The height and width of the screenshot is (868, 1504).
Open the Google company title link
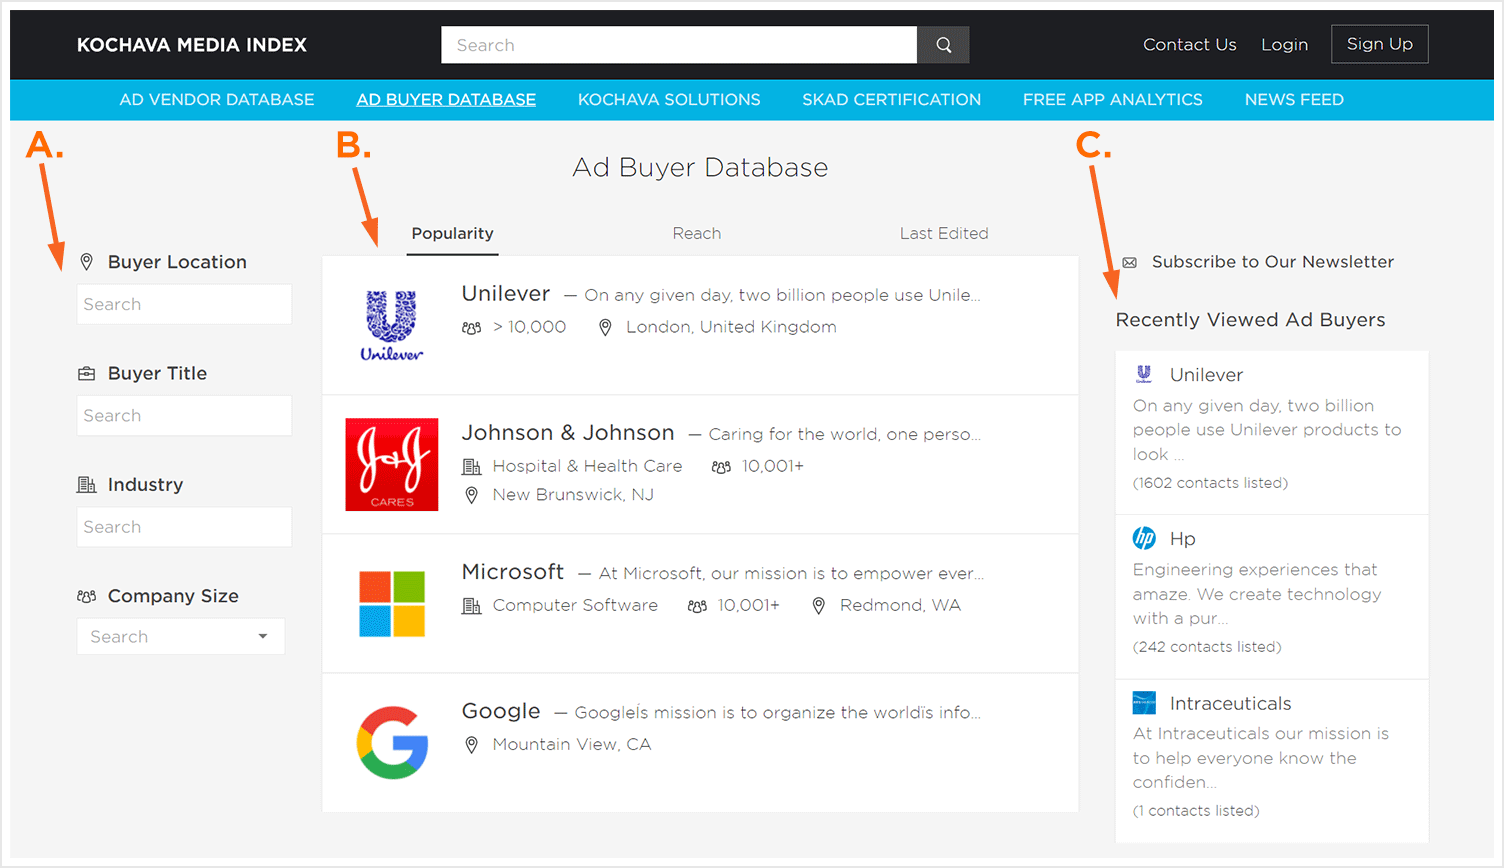501,711
